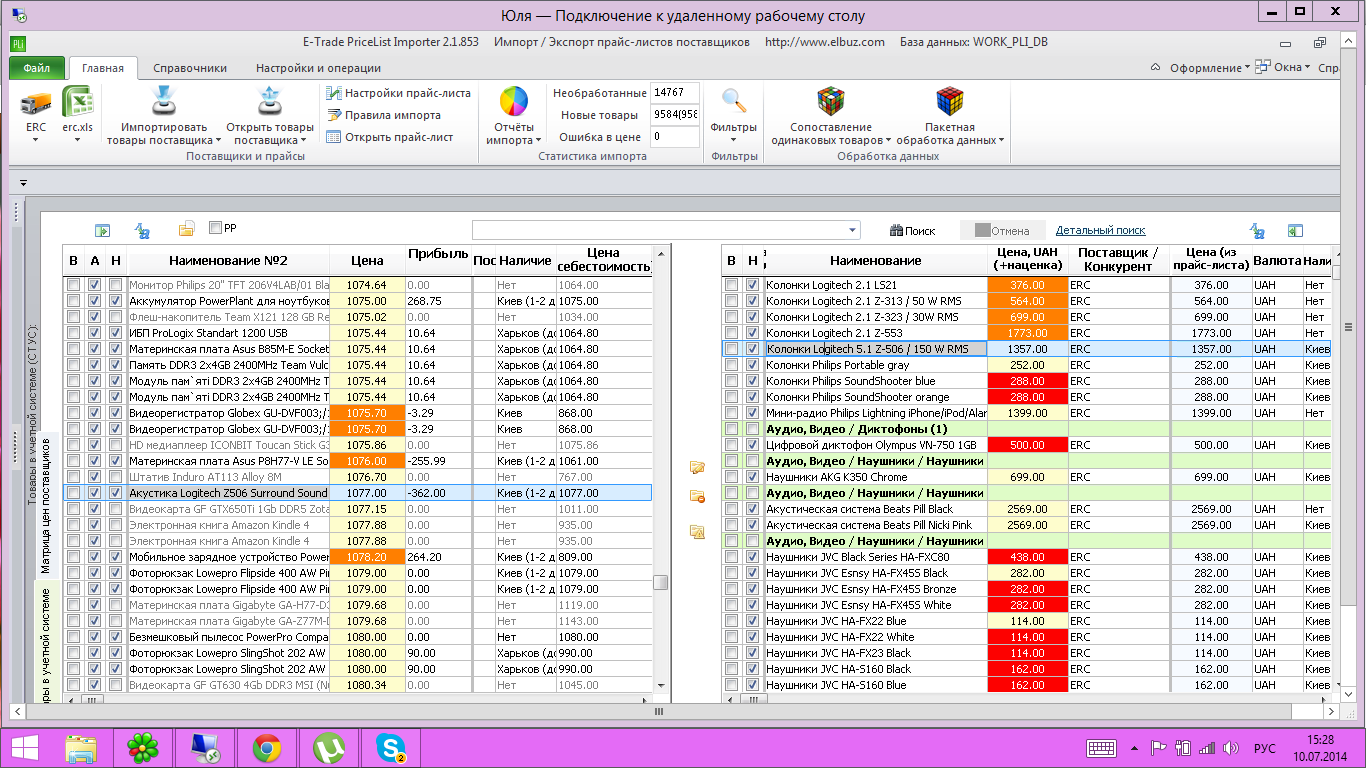1366x768 pixels.
Task: Click Открыть прайс-лист in the ribbon
Action: coord(389,137)
